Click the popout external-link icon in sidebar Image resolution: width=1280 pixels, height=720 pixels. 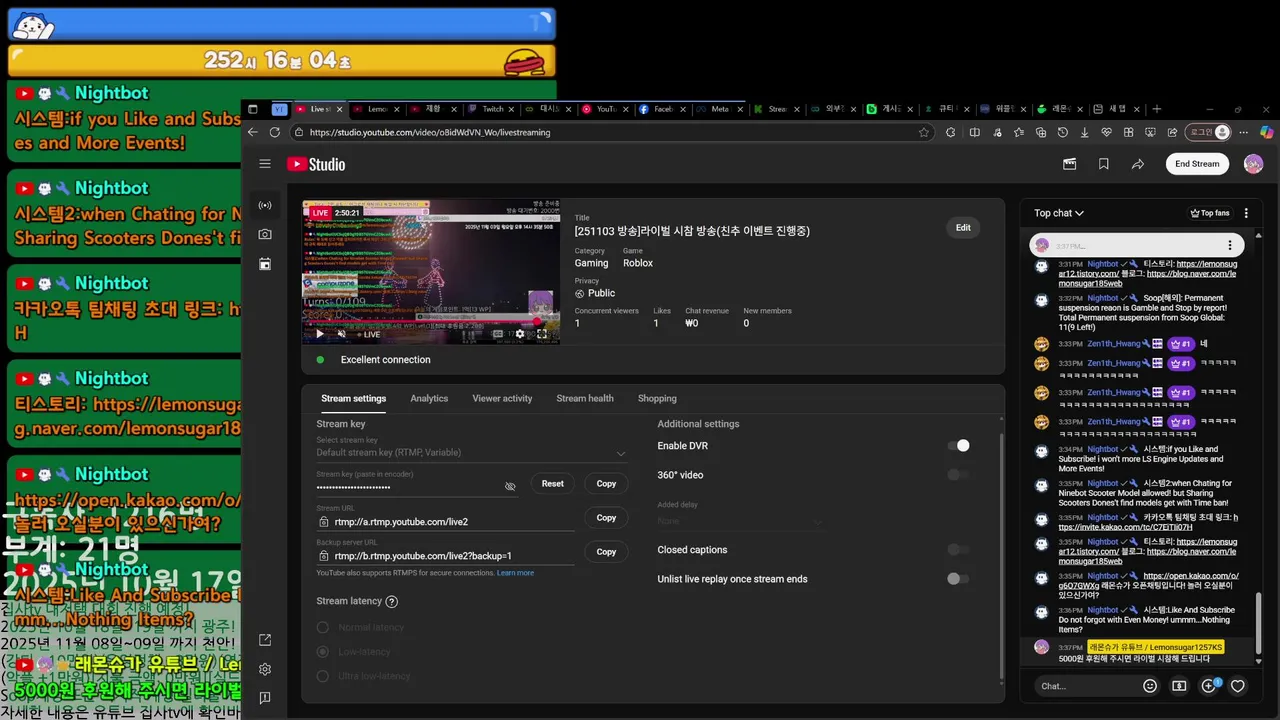tap(265, 640)
